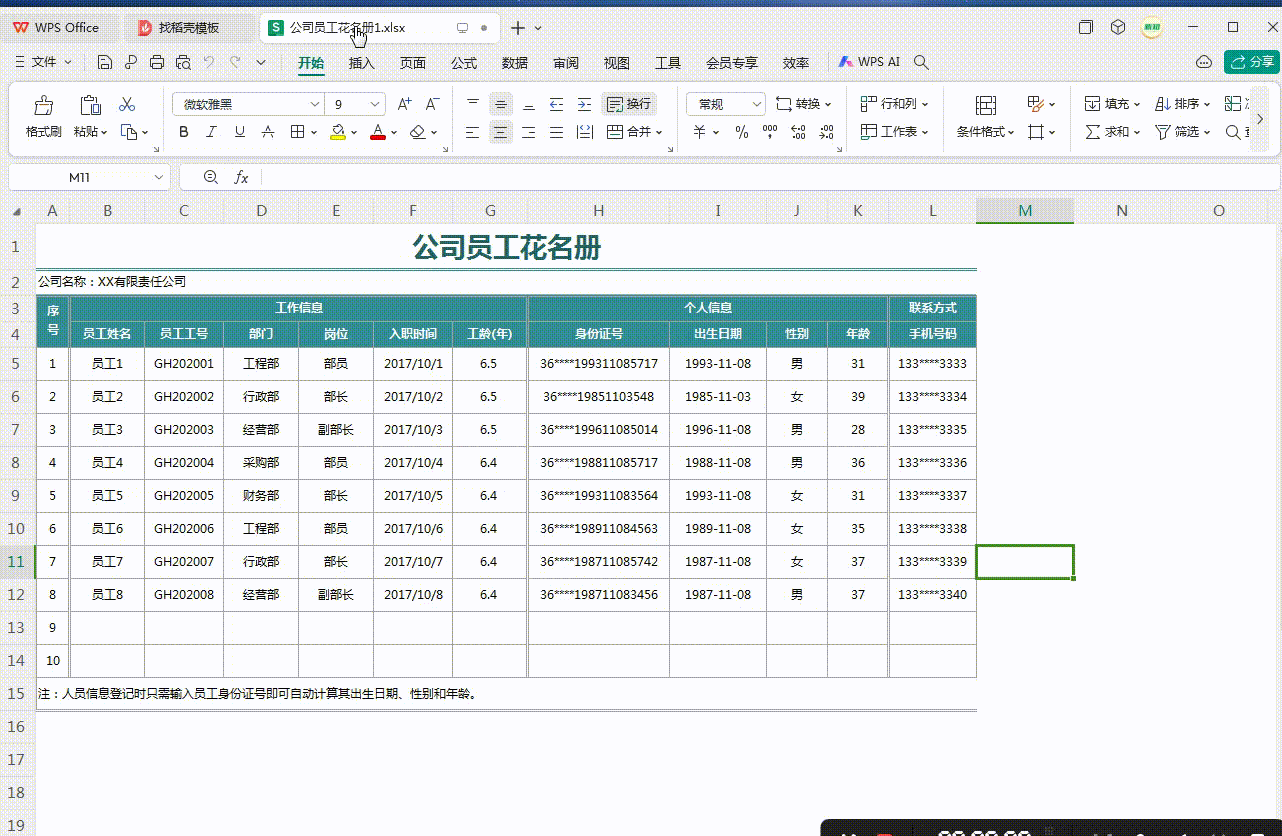The image size is (1282, 836).
Task: Expand the borders dropdown arrow
Action: (x=314, y=132)
